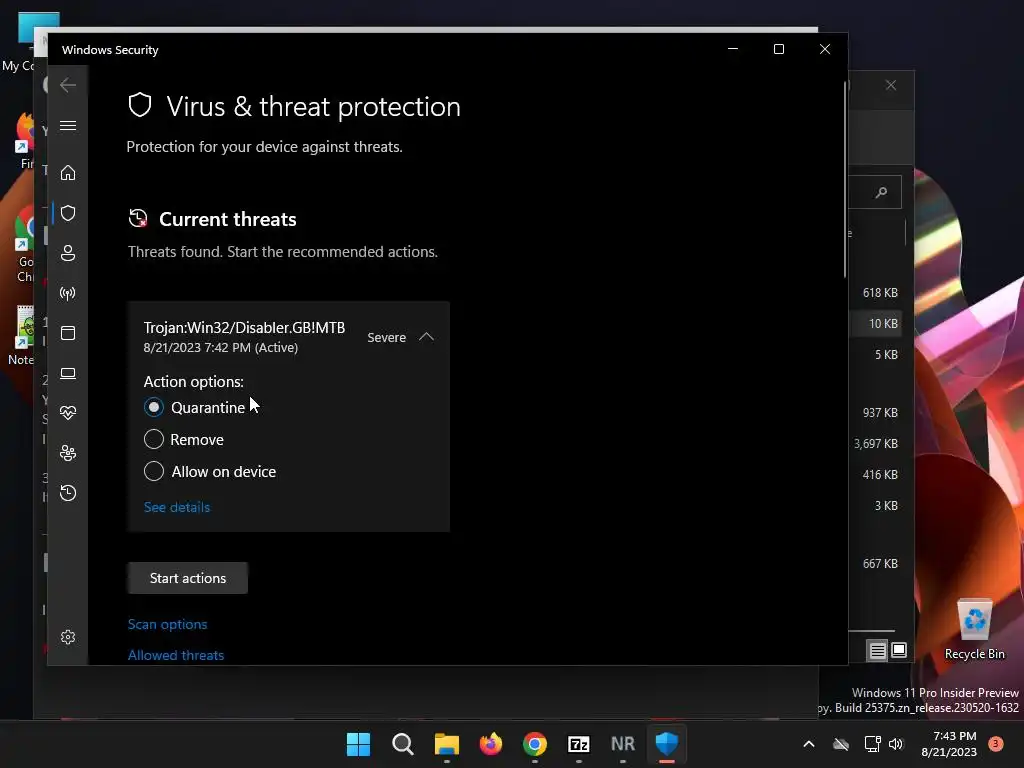Select the 937 KB file row
This screenshot has width=1024, height=768.
pos(876,413)
